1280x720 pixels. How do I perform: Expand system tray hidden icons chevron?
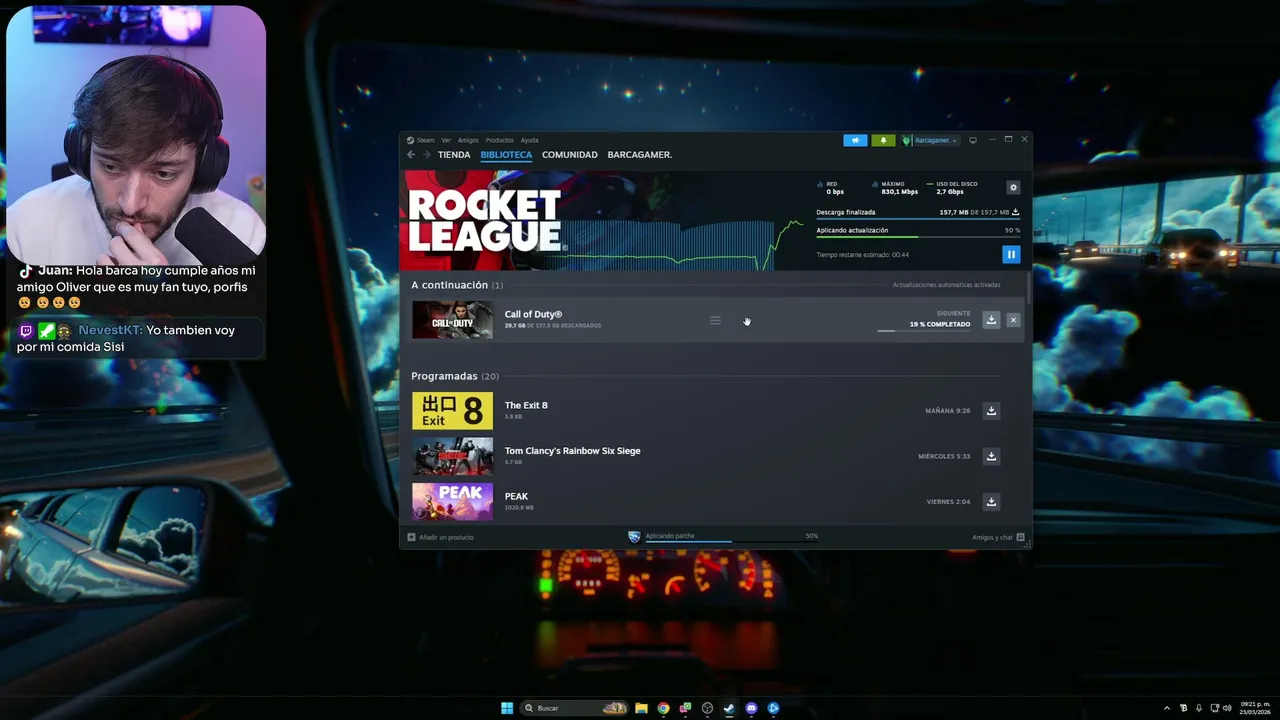pos(1166,708)
